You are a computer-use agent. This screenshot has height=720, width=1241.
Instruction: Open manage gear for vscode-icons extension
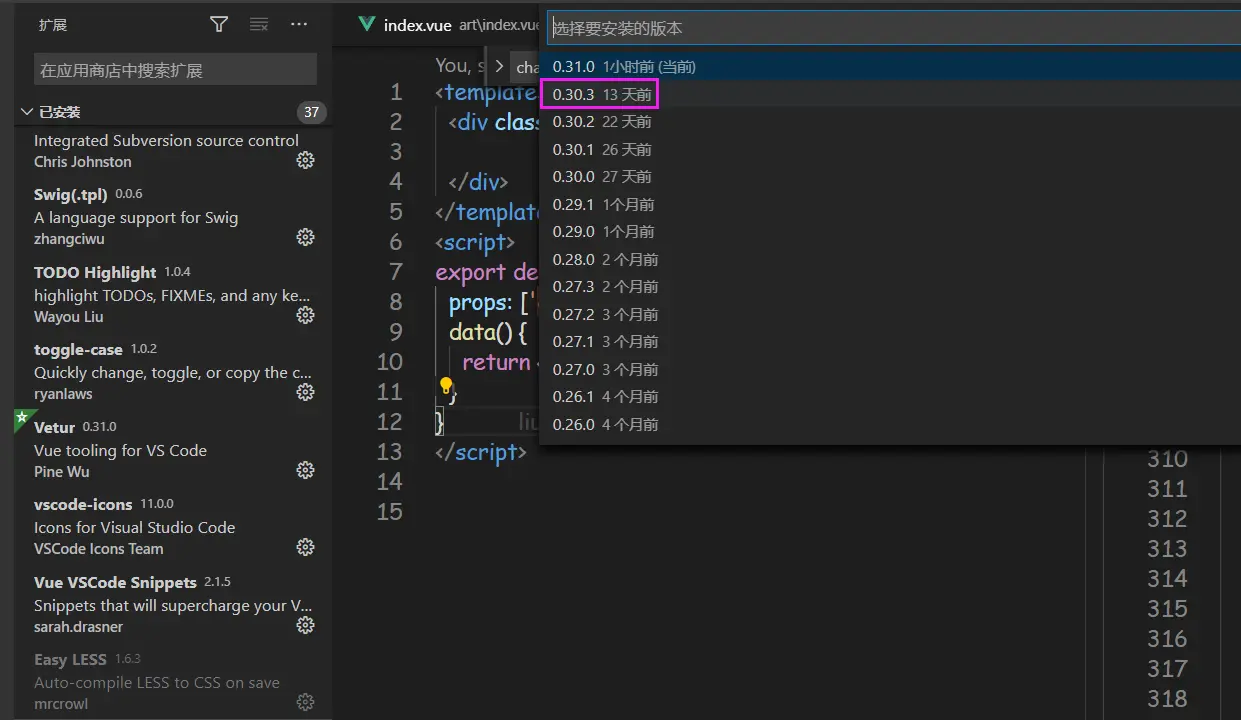click(x=306, y=547)
